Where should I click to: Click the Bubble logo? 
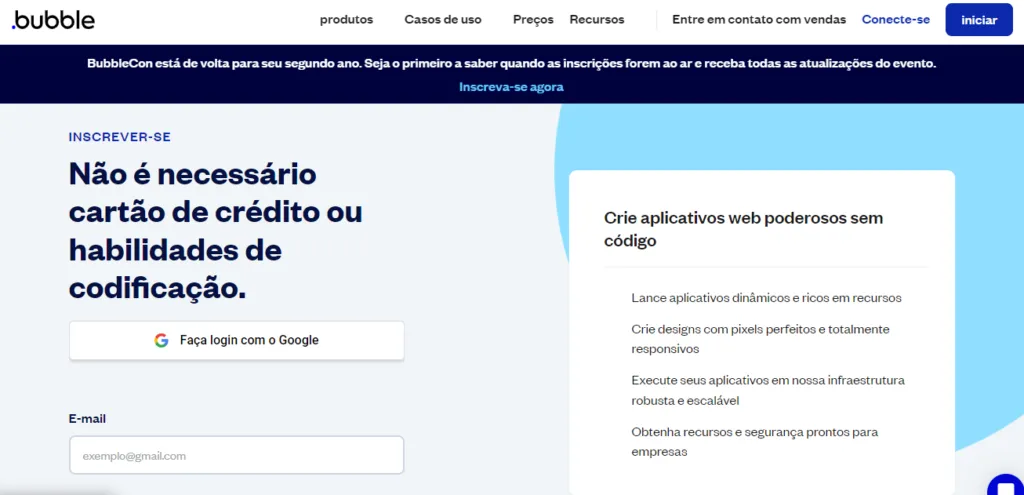[53, 20]
